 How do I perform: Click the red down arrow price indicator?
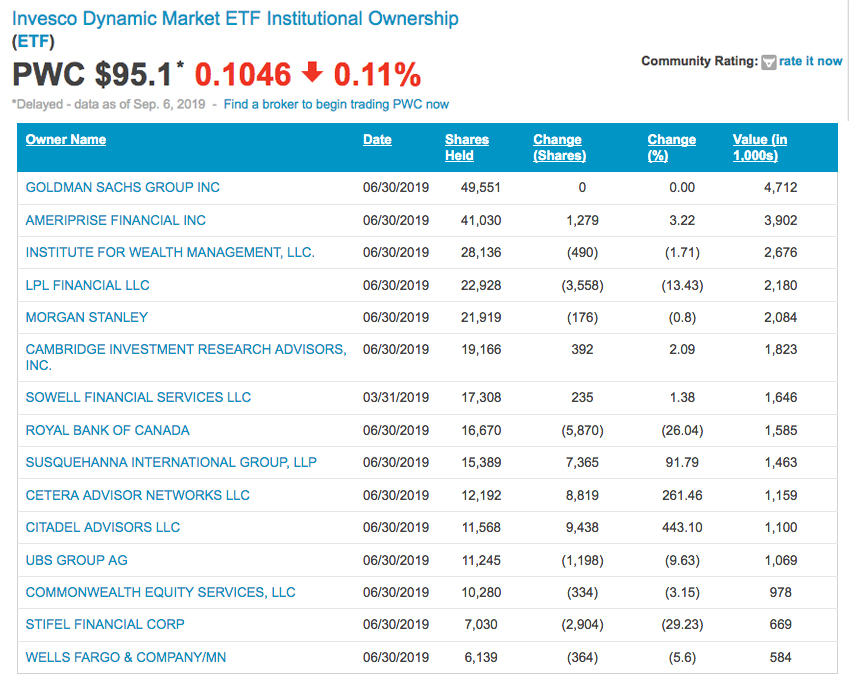point(312,72)
